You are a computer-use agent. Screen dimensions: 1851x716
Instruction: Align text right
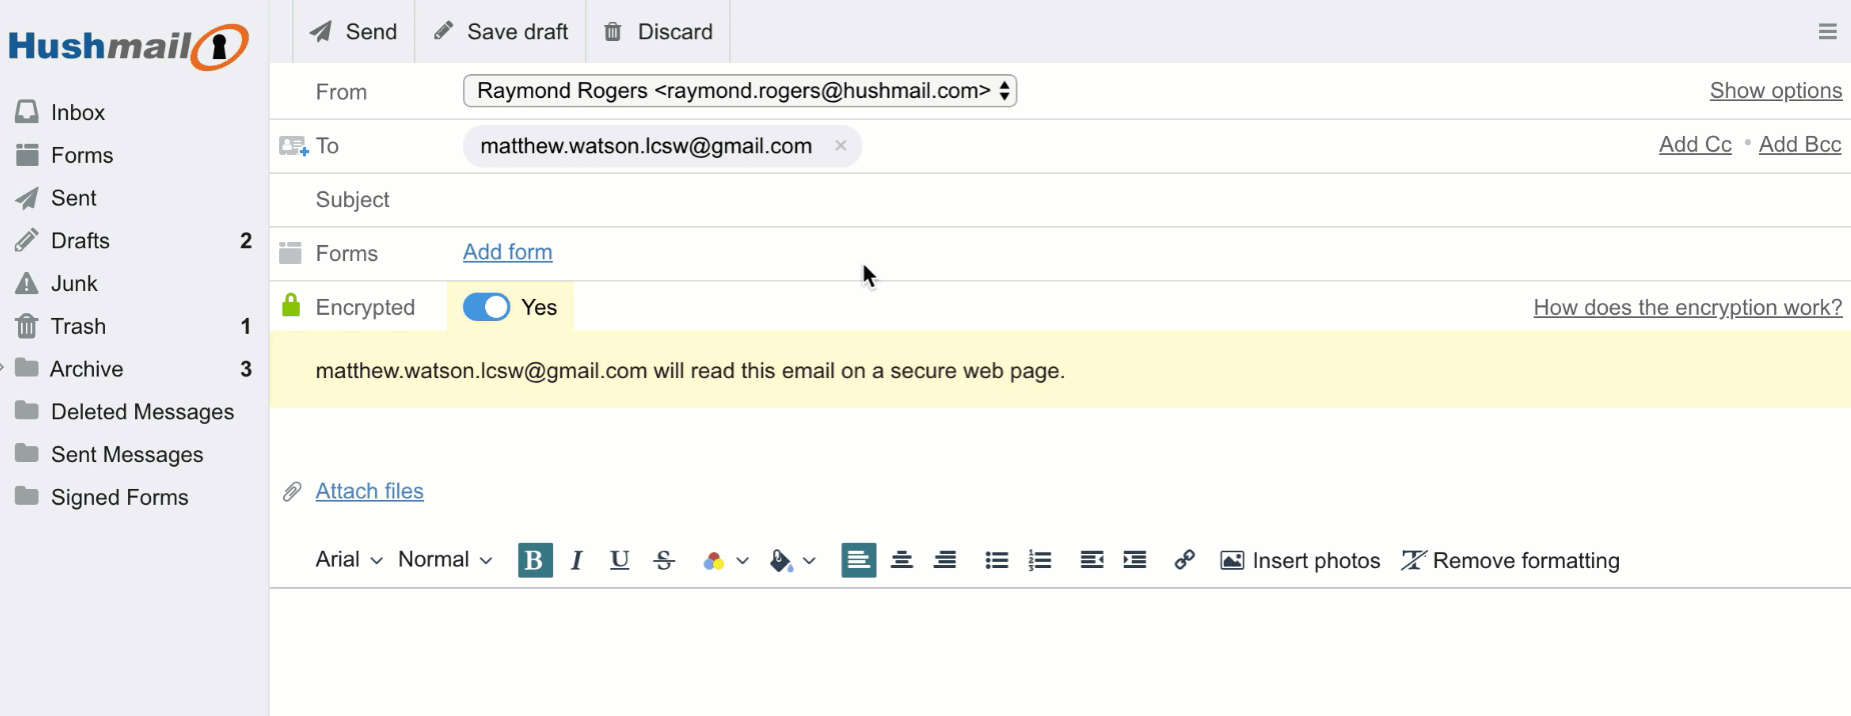click(x=945, y=560)
